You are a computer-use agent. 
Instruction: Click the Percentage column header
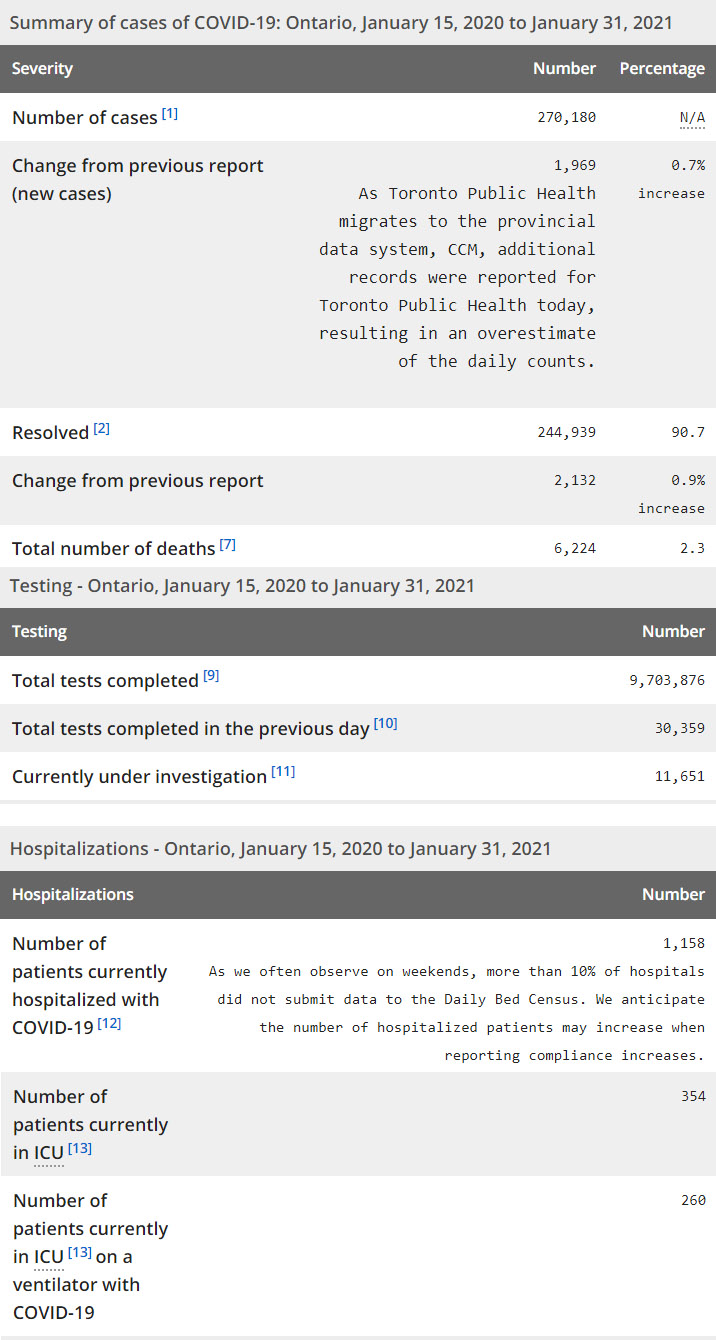coord(662,69)
